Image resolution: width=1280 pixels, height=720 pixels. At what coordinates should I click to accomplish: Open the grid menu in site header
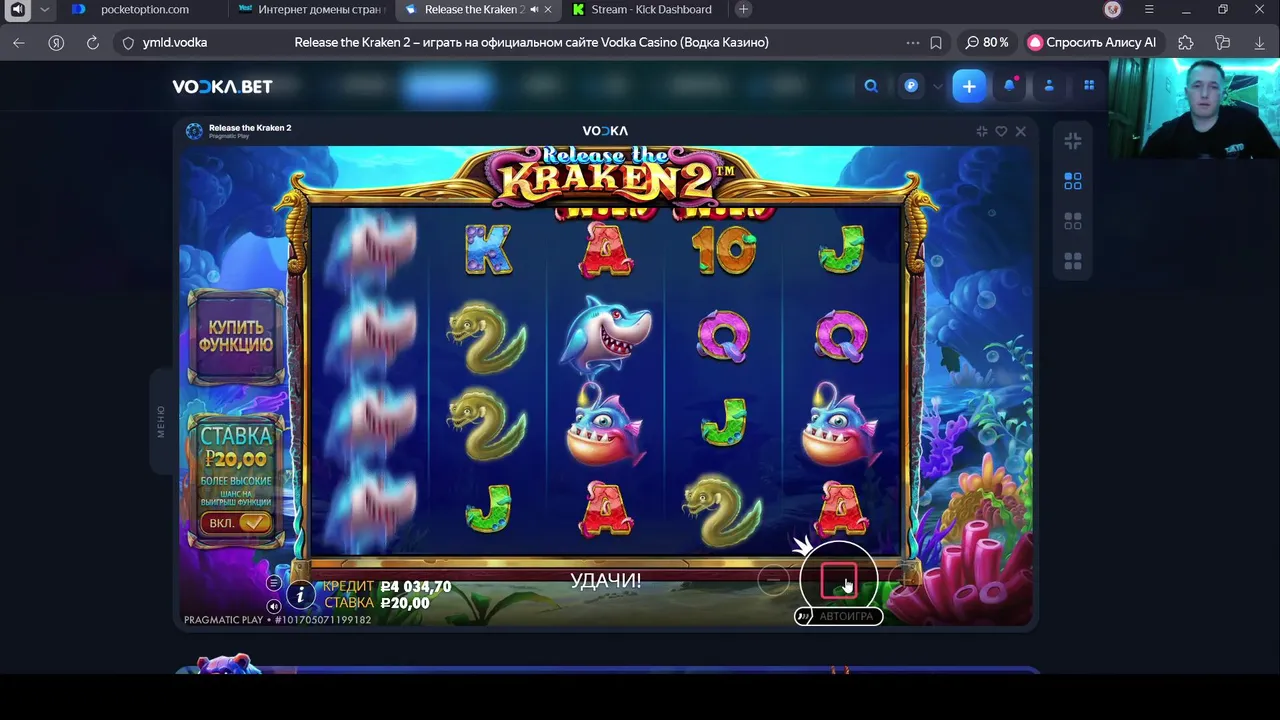tap(1089, 86)
